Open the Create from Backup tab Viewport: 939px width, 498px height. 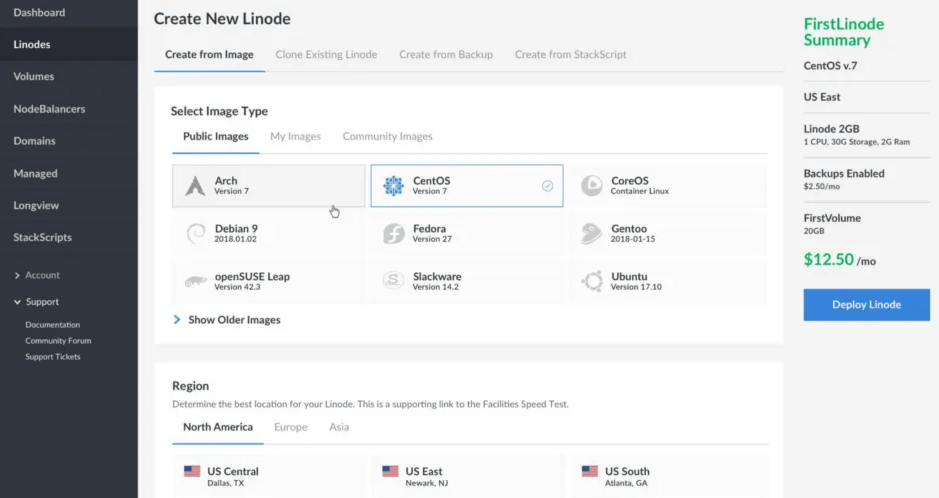coord(446,54)
